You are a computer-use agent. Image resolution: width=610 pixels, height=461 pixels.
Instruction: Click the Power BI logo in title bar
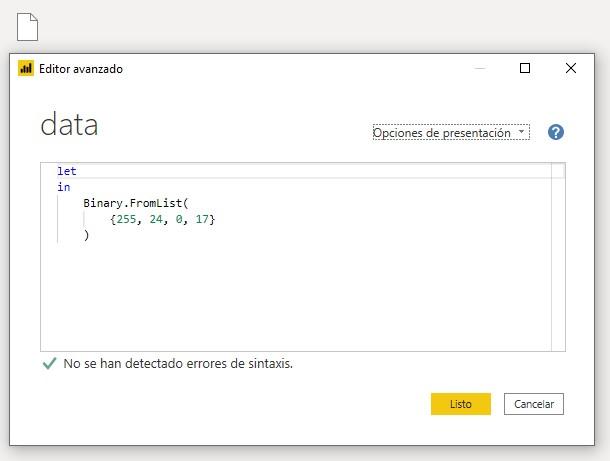[x=26, y=69]
